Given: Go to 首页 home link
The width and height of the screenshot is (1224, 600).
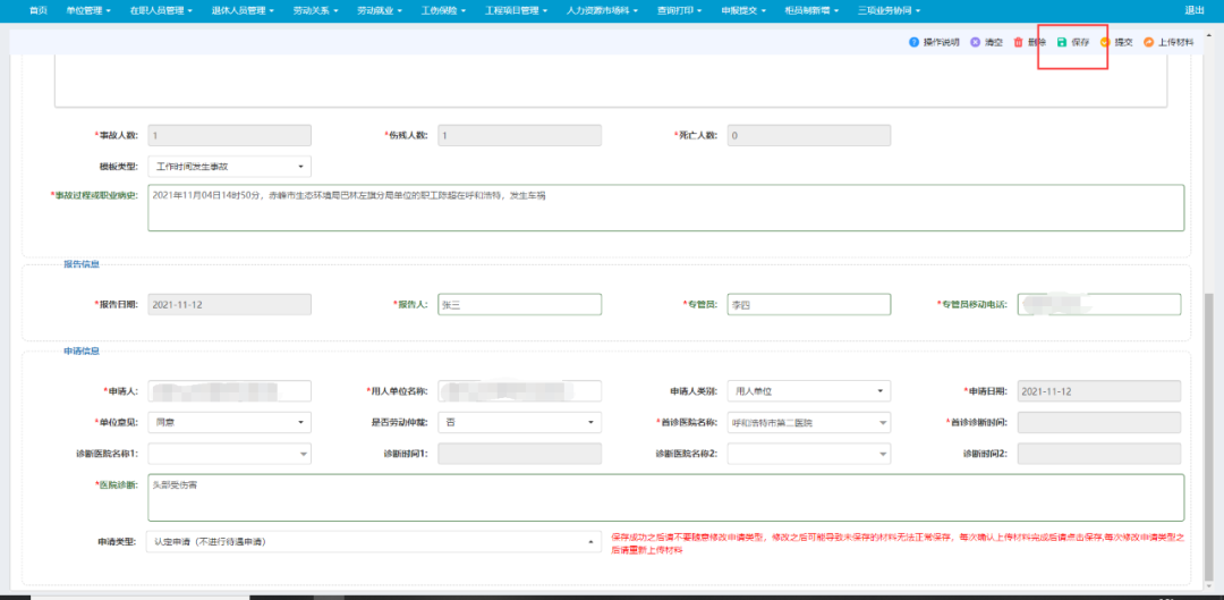Looking at the screenshot, I should tap(38, 10).
